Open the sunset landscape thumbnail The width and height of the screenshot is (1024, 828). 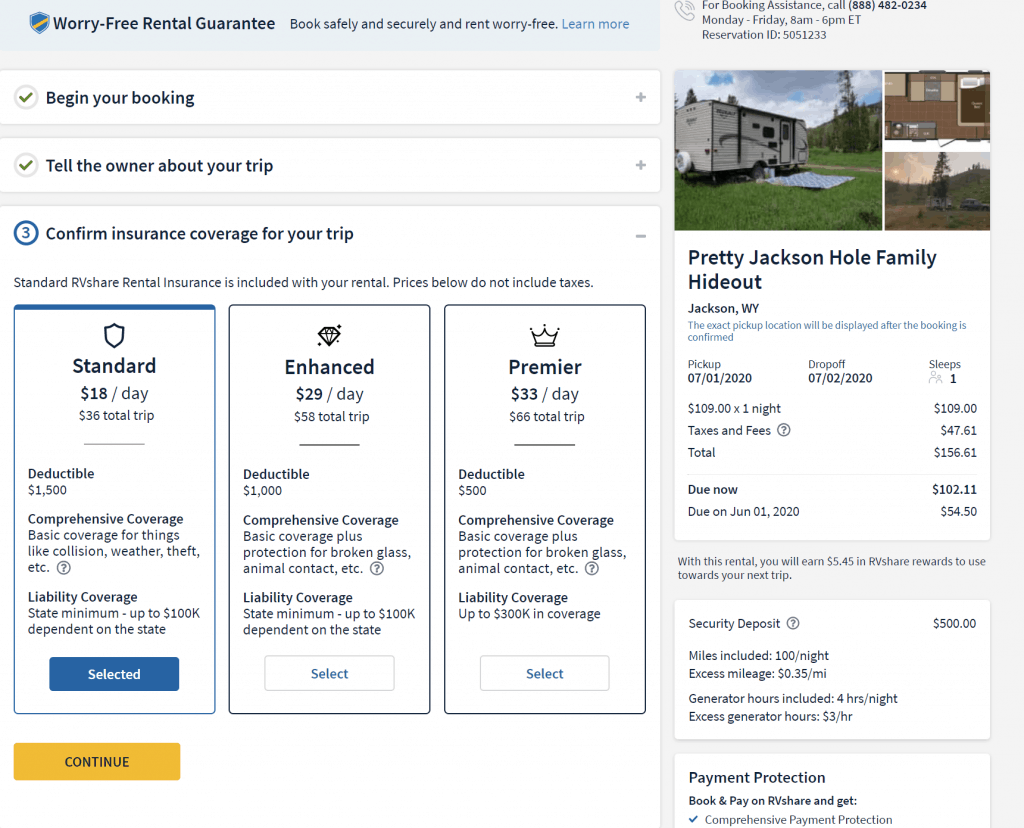pyautogui.click(x=937, y=191)
